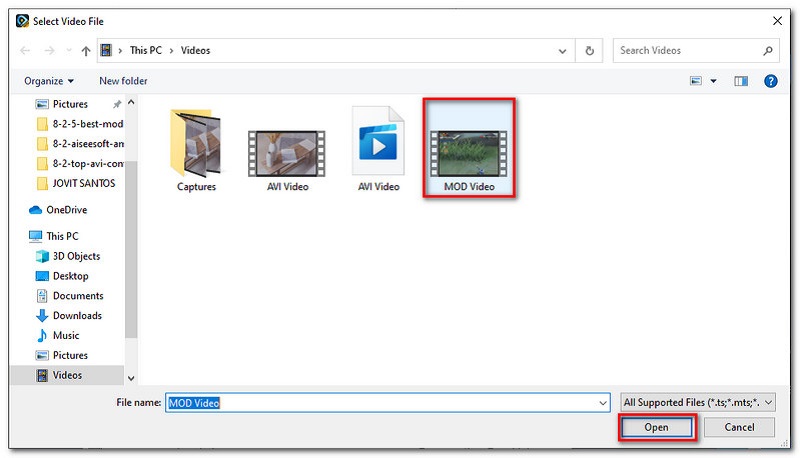
Task: Open the view options dropdown arrow
Action: tap(713, 81)
